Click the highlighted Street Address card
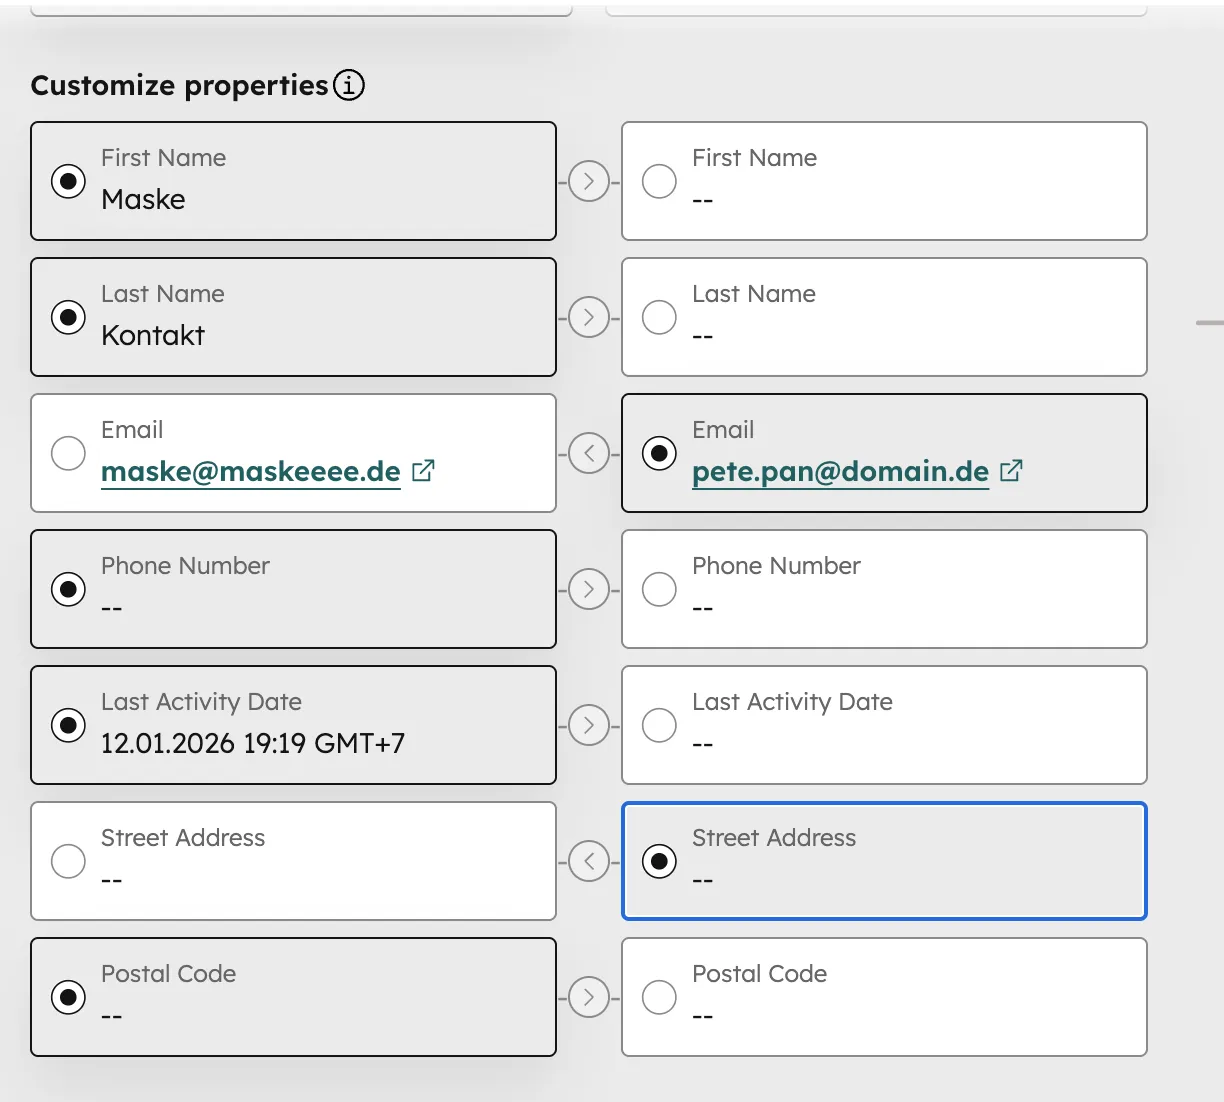 tap(884, 861)
